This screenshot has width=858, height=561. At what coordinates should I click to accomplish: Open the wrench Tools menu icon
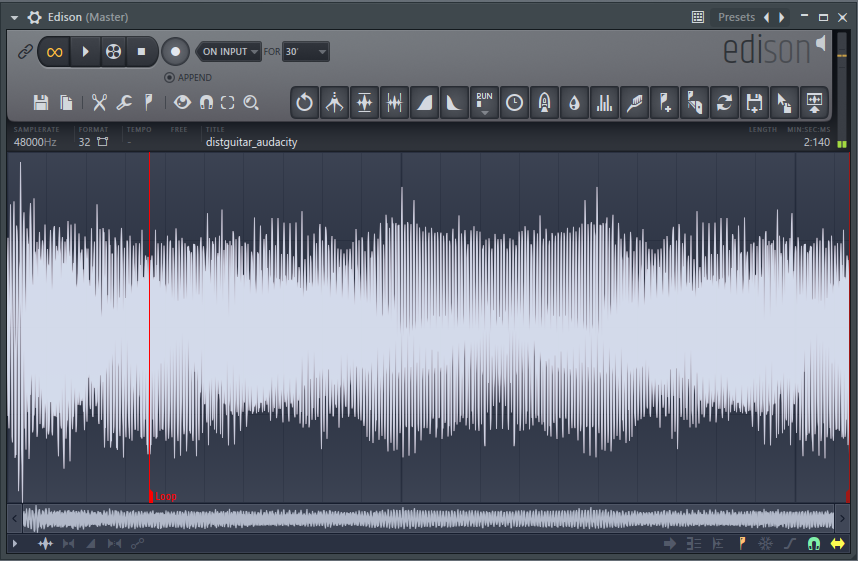pos(124,102)
